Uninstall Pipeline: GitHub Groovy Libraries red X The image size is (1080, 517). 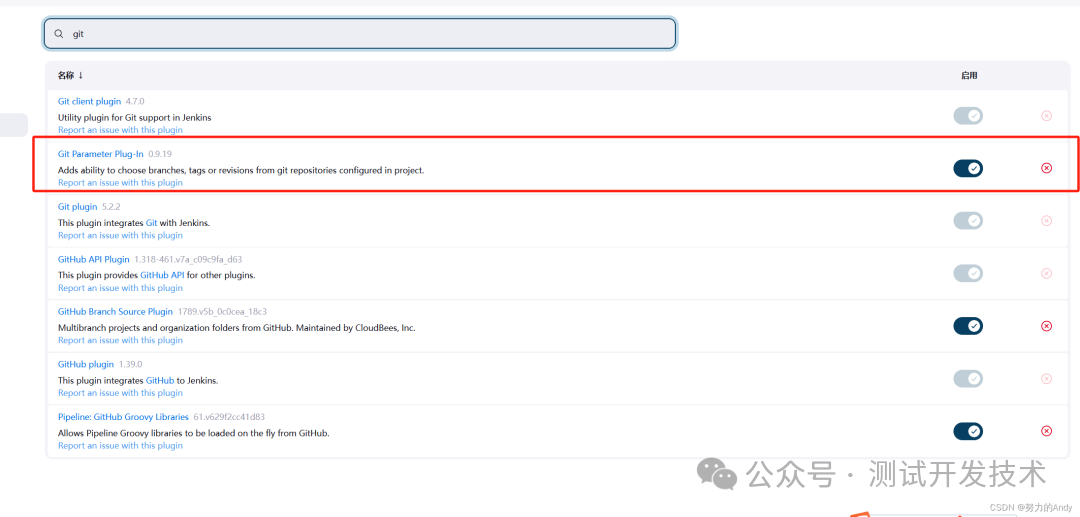(x=1046, y=431)
